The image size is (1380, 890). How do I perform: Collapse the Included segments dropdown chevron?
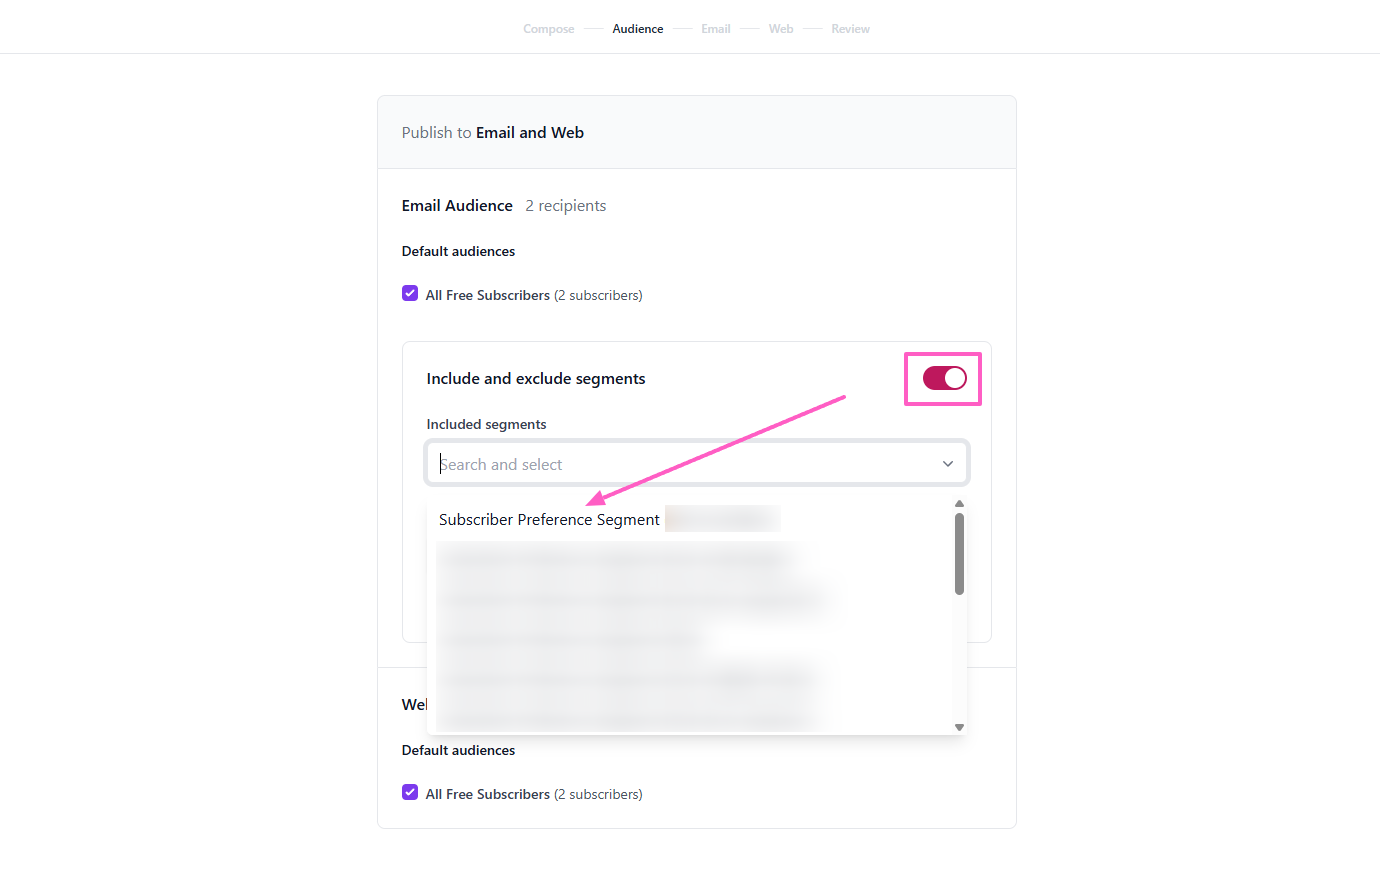point(947,464)
